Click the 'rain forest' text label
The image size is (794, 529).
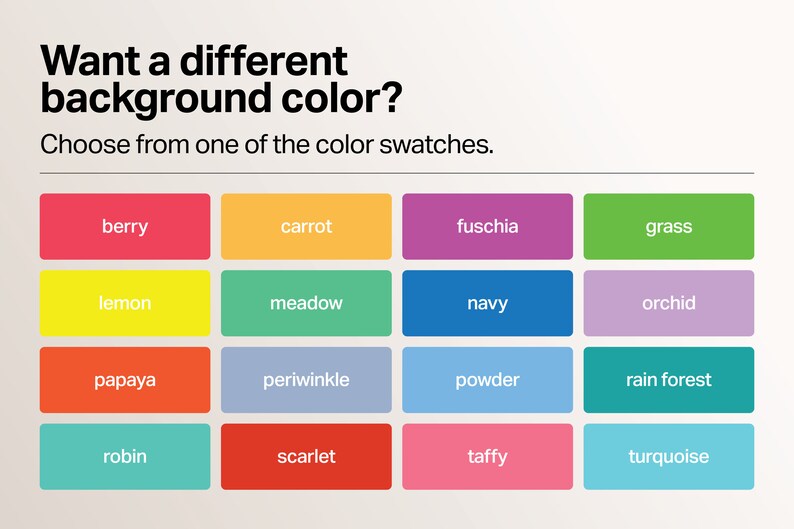(668, 380)
